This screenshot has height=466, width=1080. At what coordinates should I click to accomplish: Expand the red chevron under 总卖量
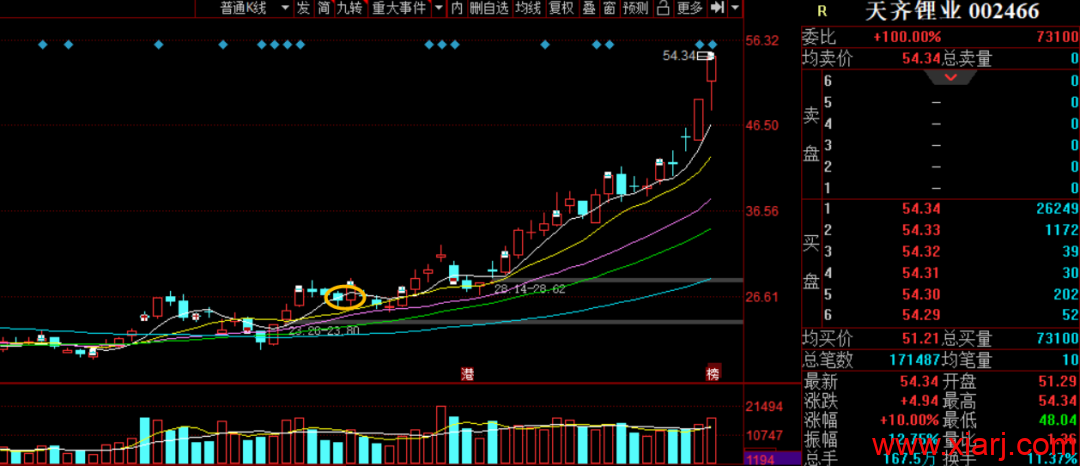pos(951,76)
